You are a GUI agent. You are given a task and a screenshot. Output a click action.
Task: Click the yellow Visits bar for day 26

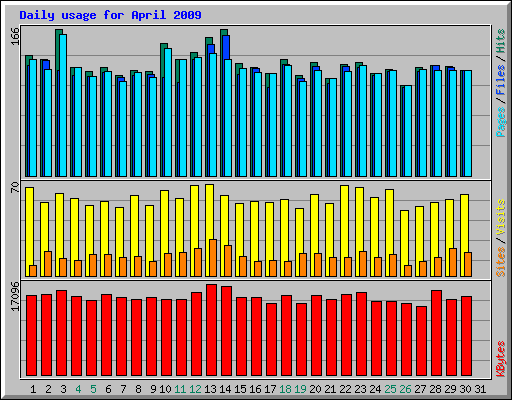[x=403, y=237]
